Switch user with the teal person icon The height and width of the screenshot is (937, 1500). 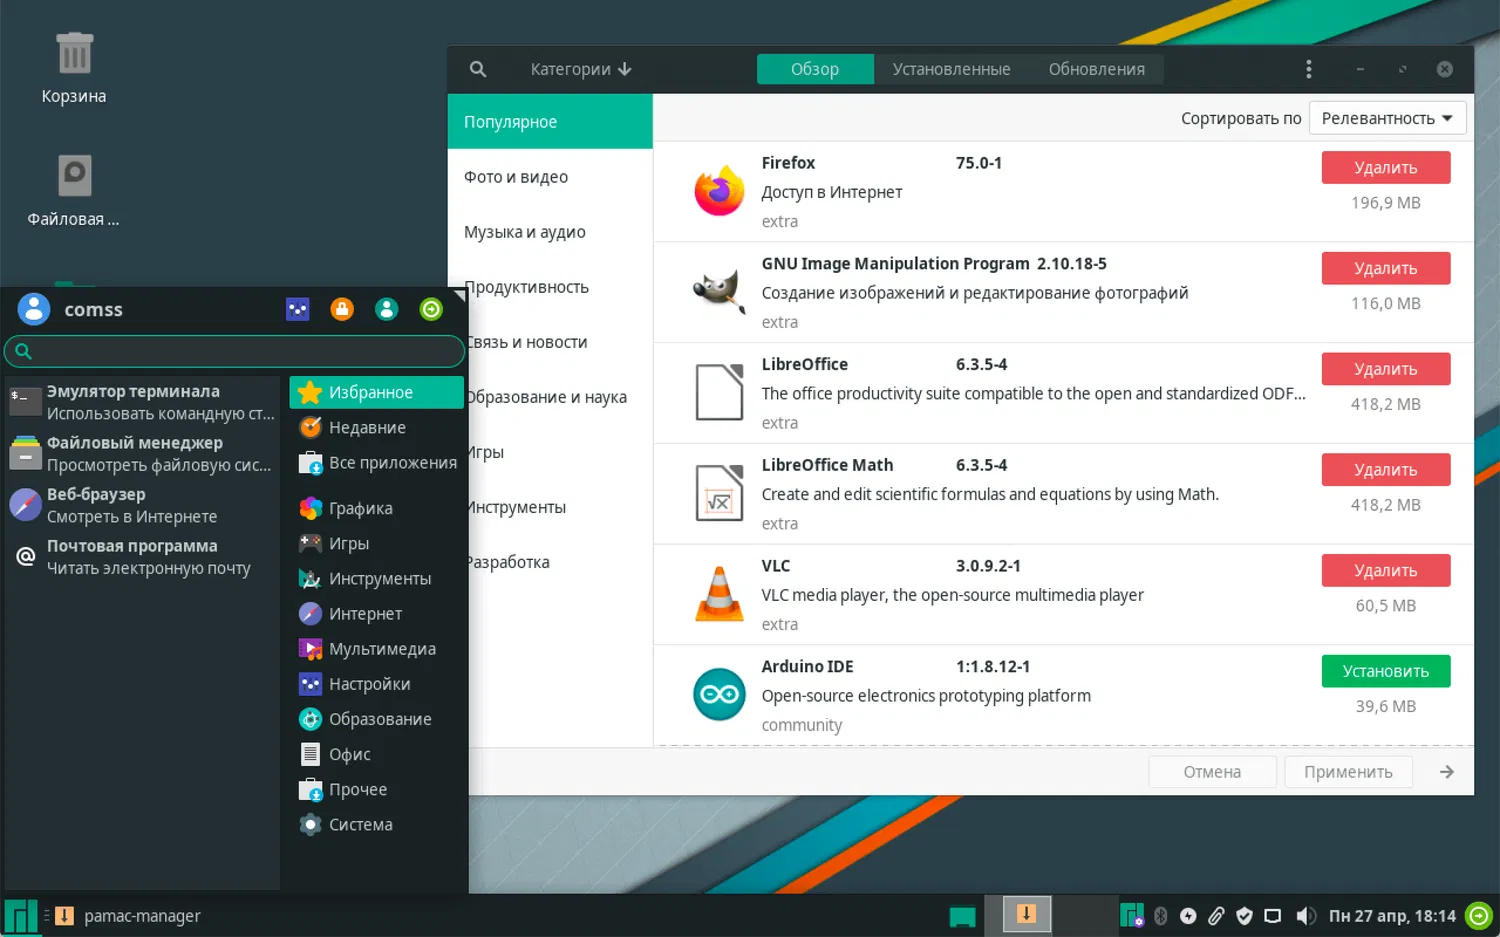coord(387,309)
